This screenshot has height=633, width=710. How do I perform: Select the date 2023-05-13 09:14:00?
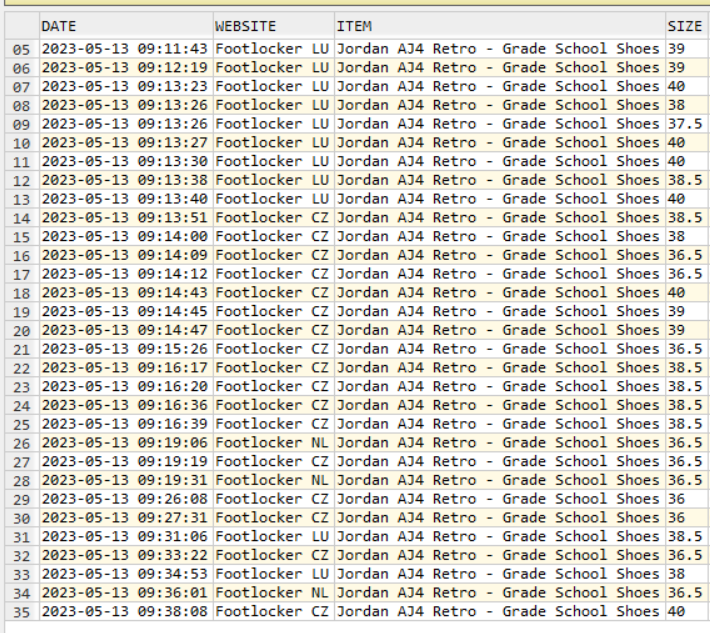click(x=125, y=236)
